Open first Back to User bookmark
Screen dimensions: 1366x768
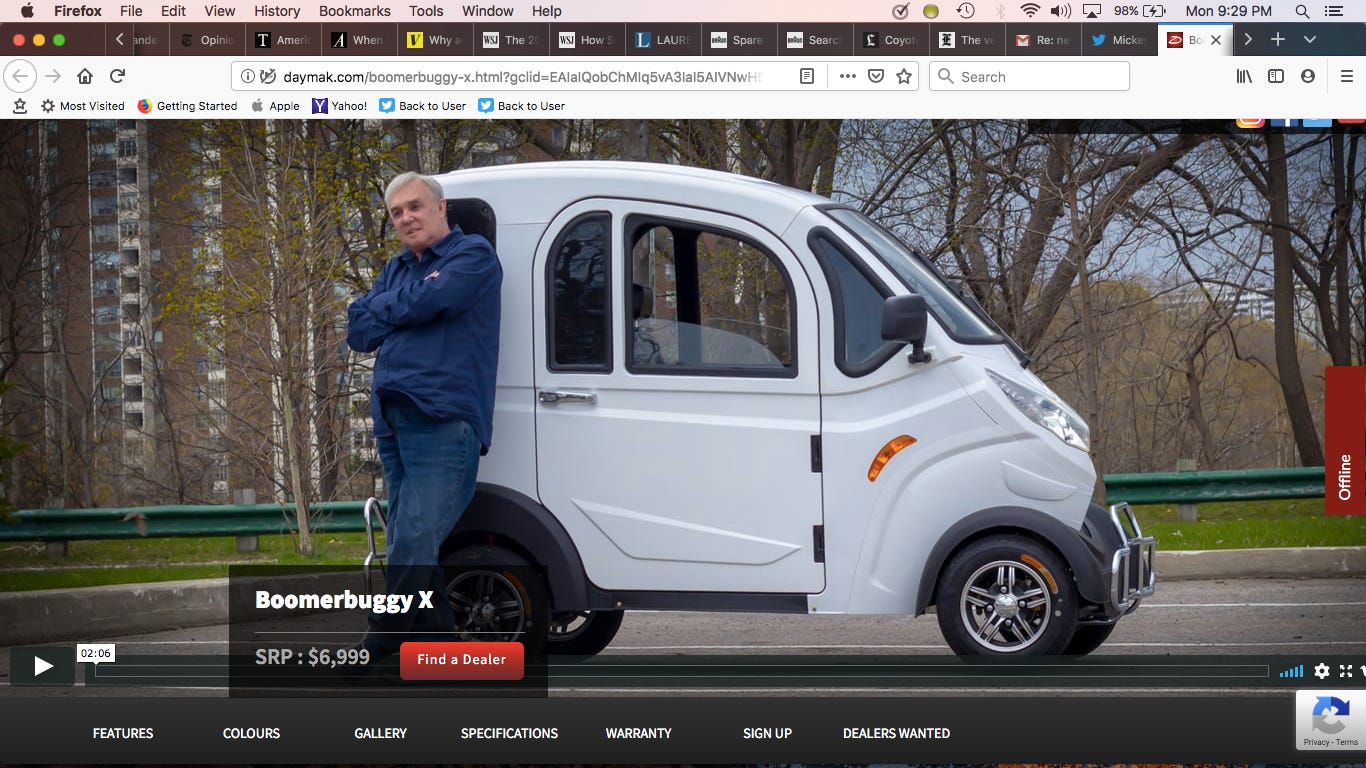(422, 105)
